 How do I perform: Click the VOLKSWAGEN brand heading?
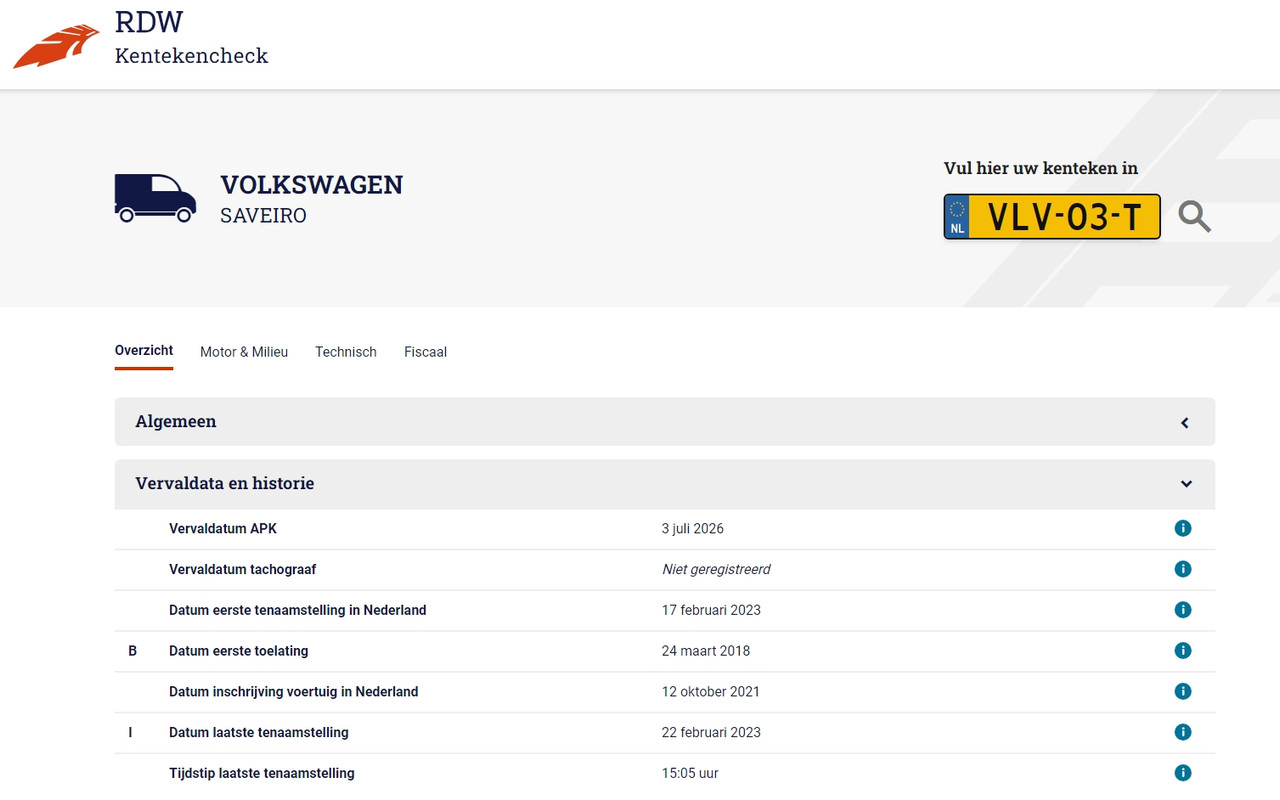click(x=312, y=185)
